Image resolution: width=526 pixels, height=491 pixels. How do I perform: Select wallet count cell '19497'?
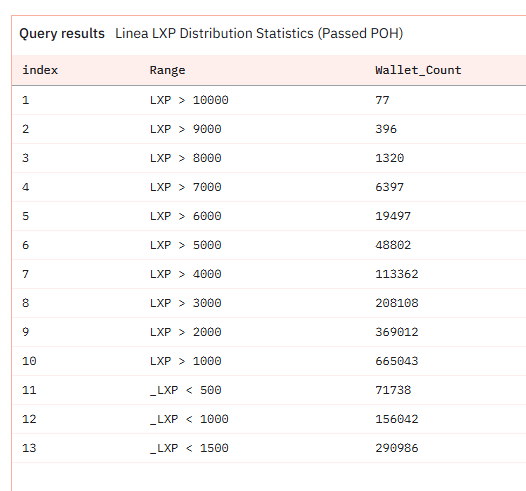point(393,216)
